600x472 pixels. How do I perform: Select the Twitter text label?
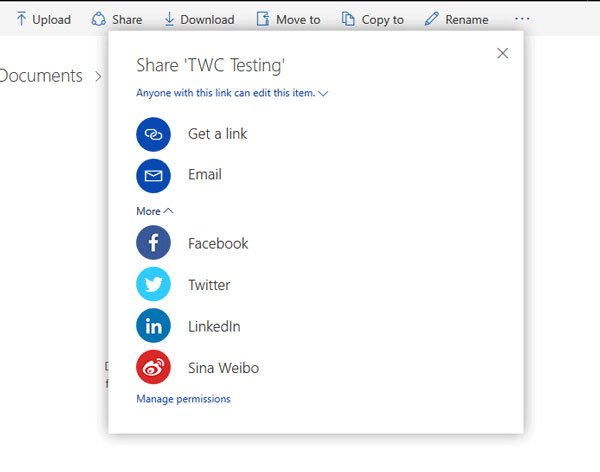click(209, 285)
